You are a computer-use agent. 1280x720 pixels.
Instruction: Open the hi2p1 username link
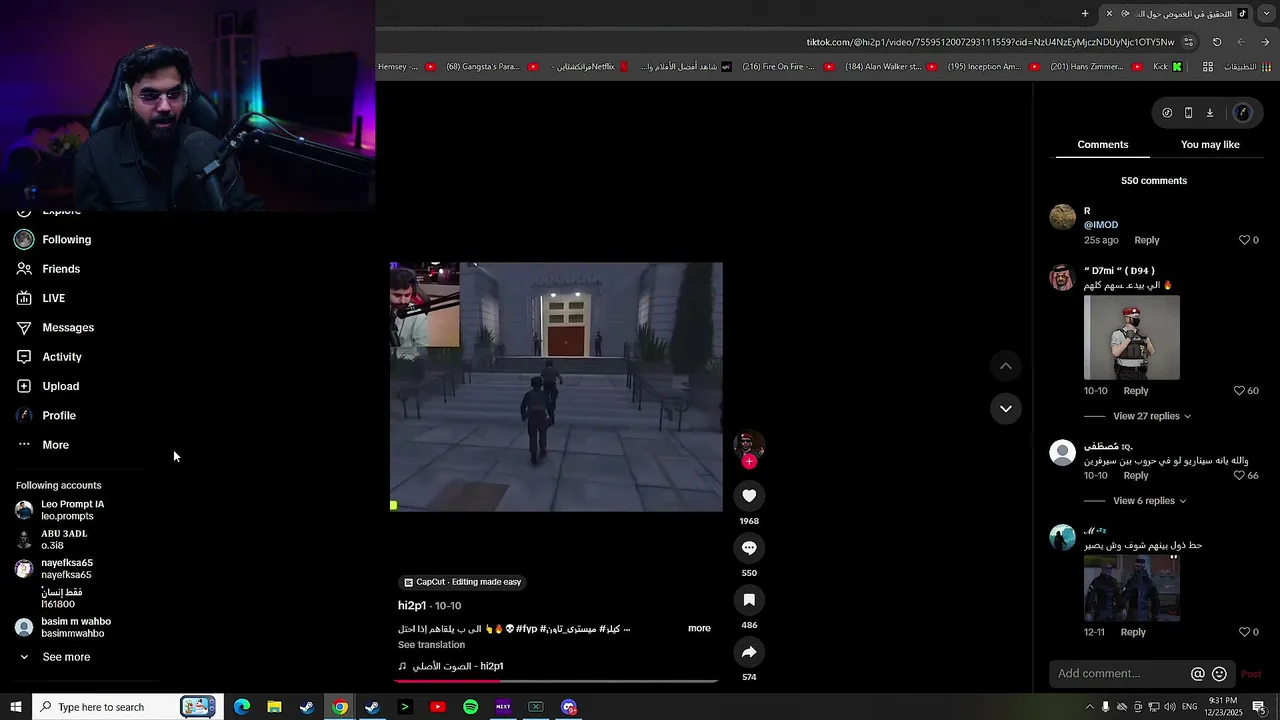412,606
